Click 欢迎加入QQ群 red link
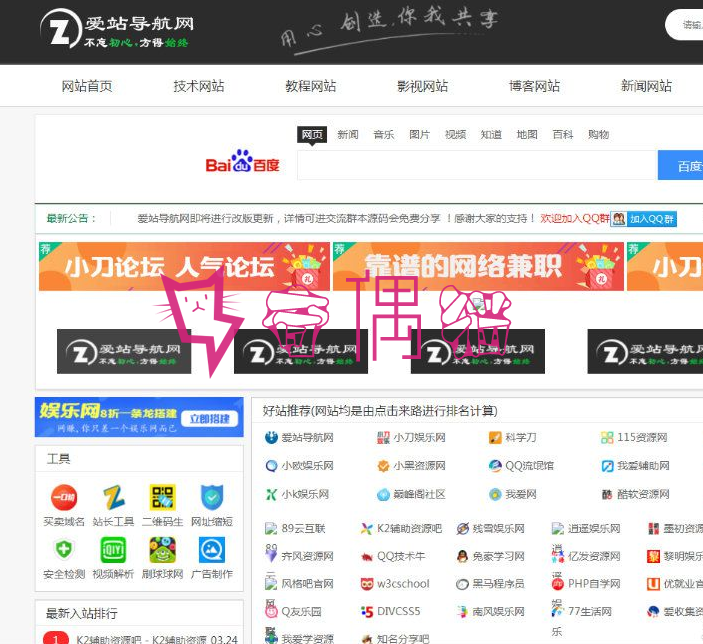Image resolution: width=703 pixels, height=644 pixels. (575, 219)
